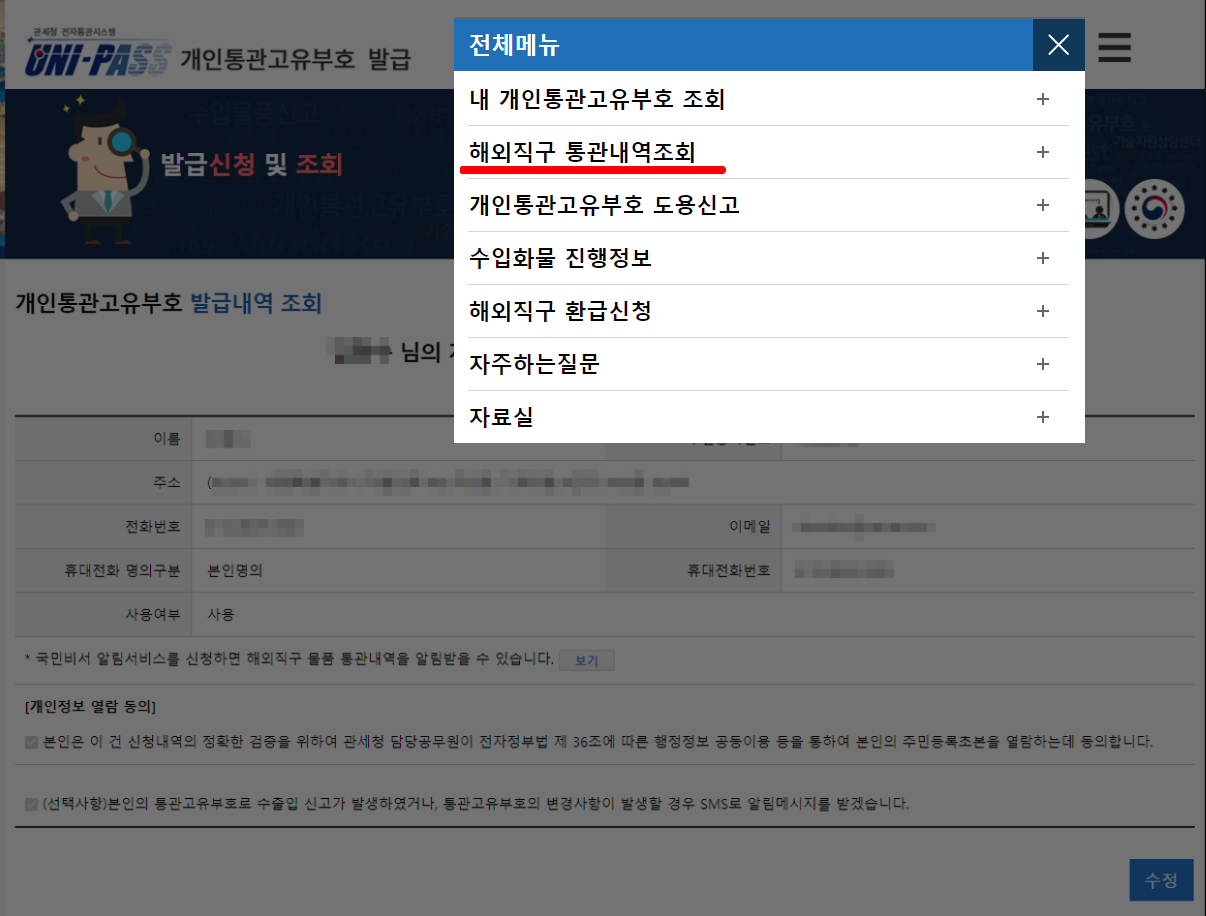
Task: Click [개인정보 열람 동의] heading
Action: (91, 707)
